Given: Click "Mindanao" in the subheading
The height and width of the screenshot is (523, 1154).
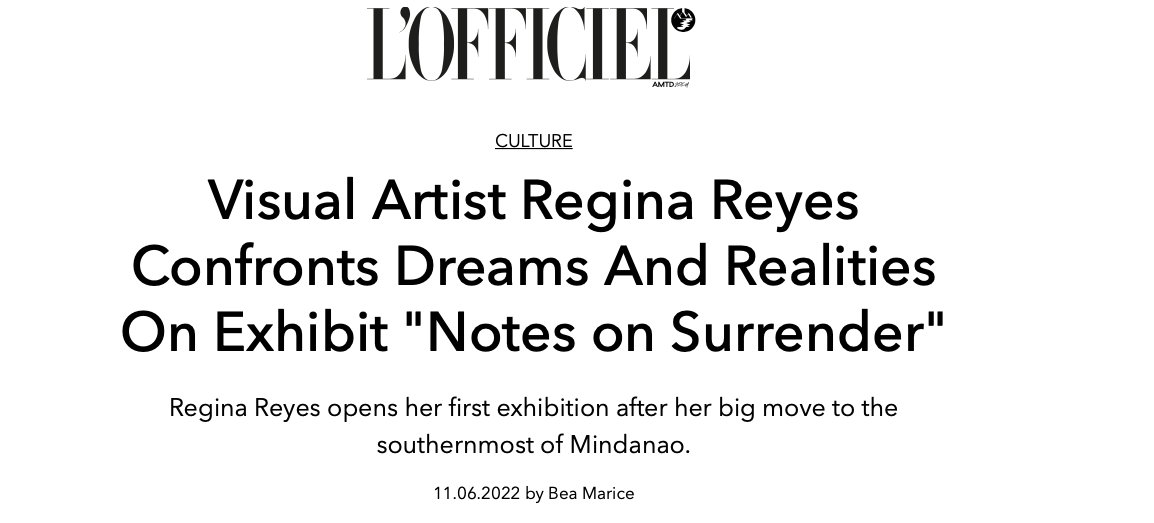Looking at the screenshot, I should coord(629,444).
